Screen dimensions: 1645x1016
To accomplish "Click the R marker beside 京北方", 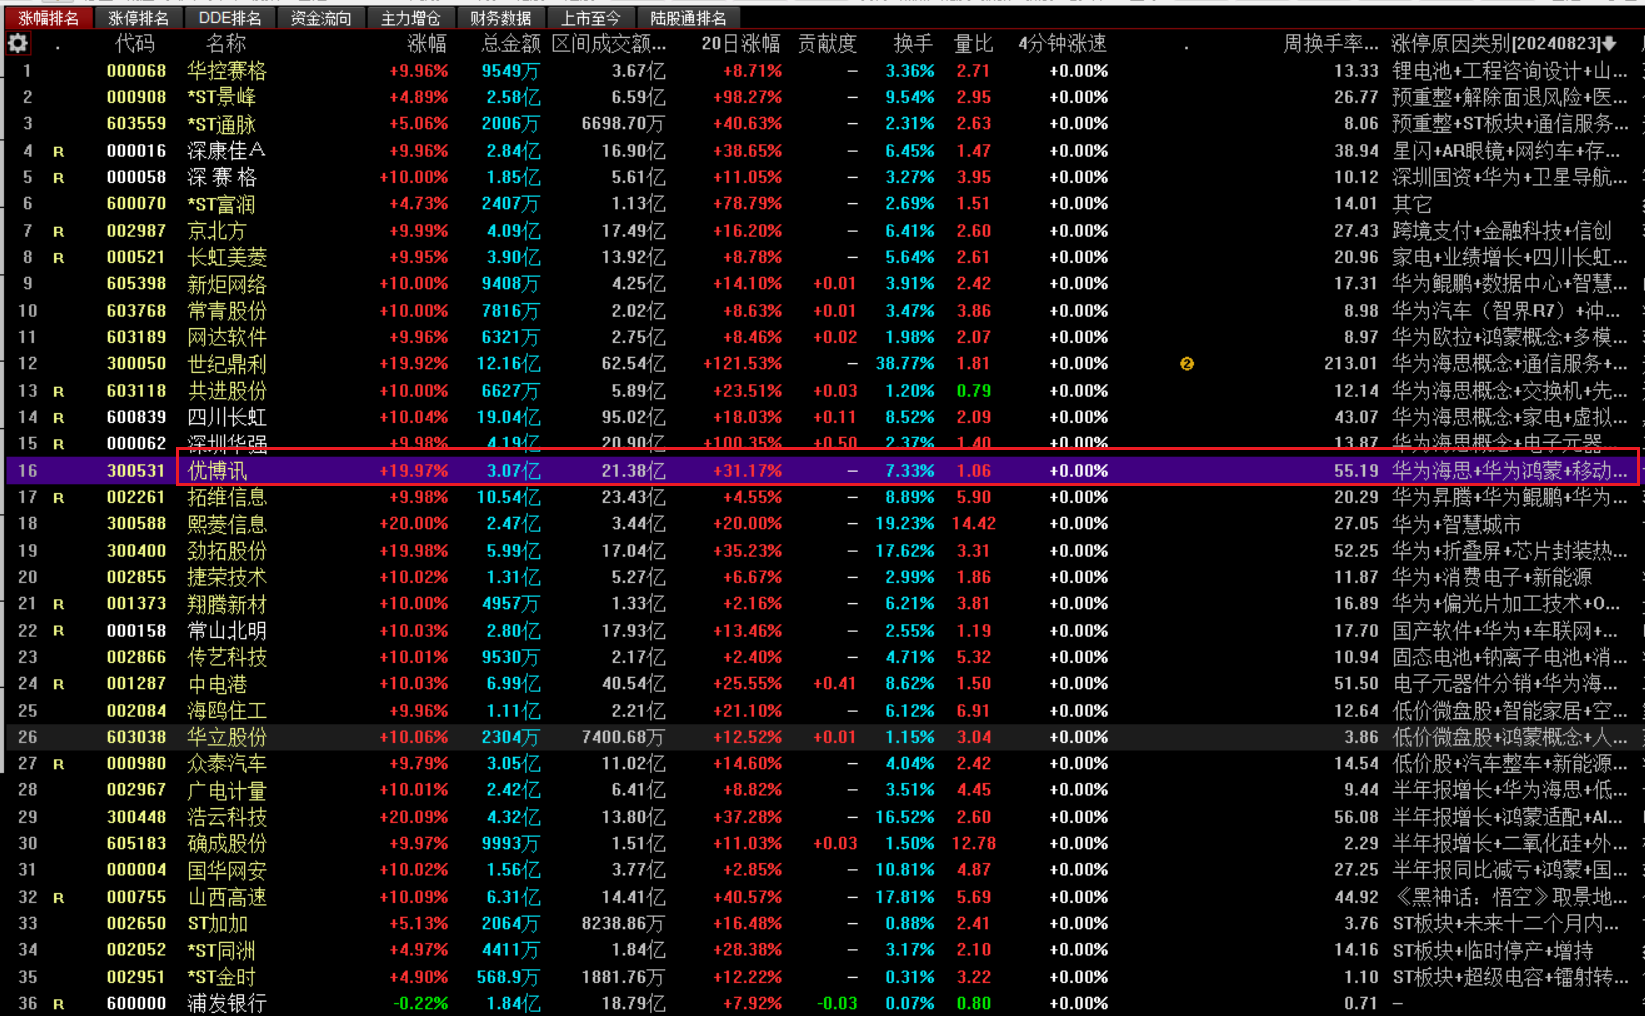I will tap(58, 231).
